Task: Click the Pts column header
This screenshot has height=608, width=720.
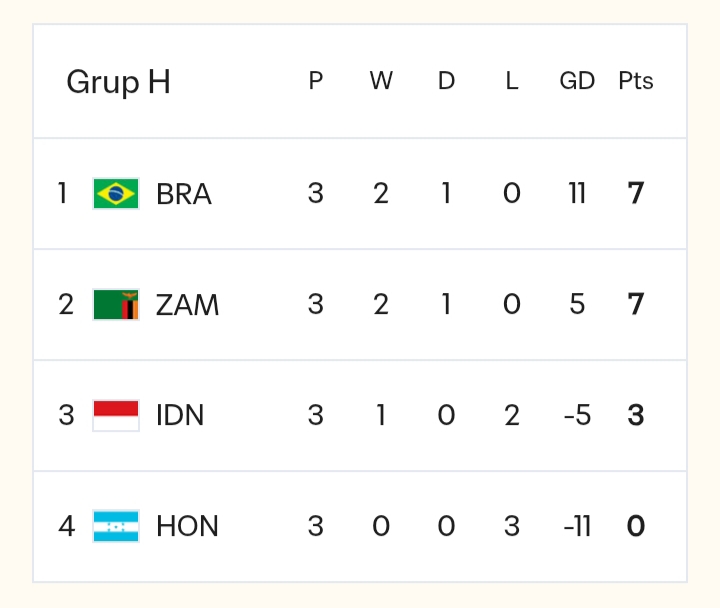Action: click(636, 82)
